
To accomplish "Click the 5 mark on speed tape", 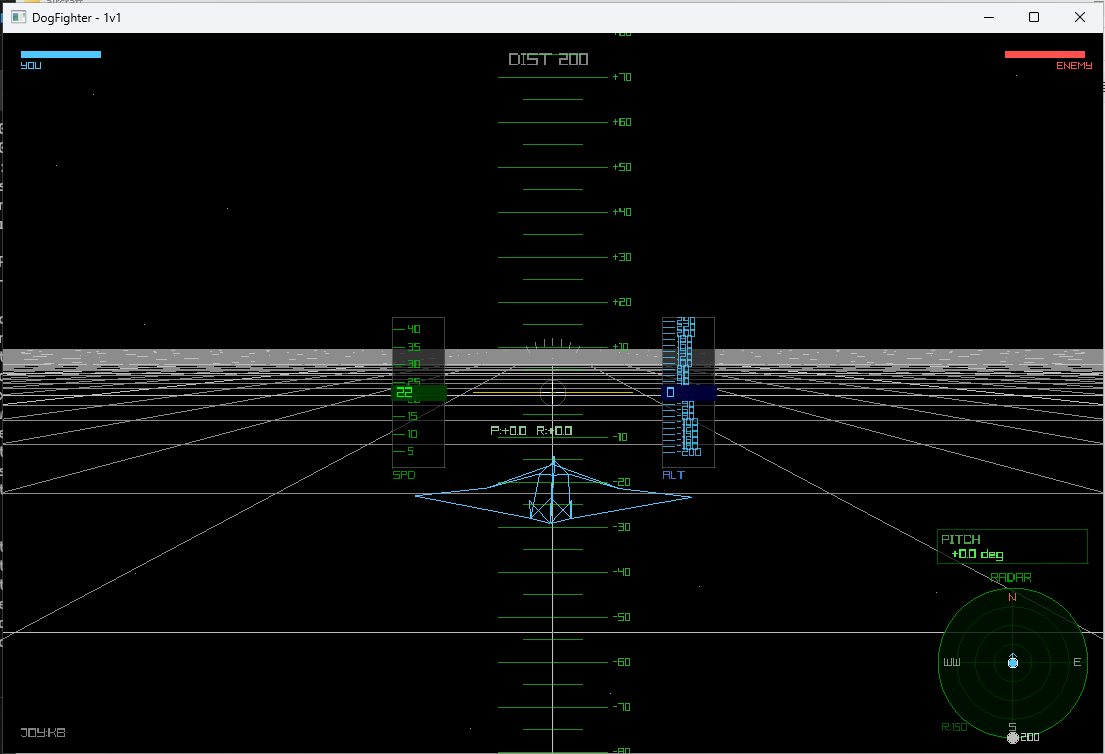I will click(410, 451).
